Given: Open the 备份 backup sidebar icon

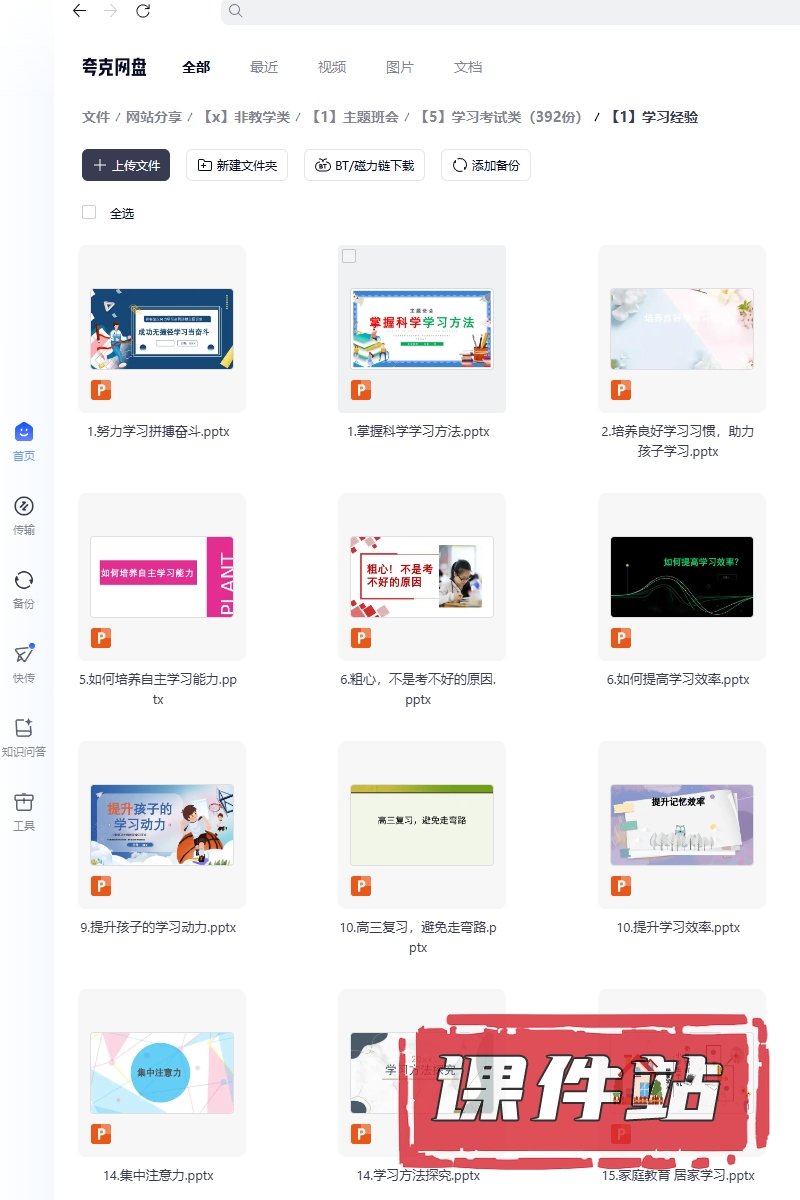Looking at the screenshot, I should click(24, 580).
